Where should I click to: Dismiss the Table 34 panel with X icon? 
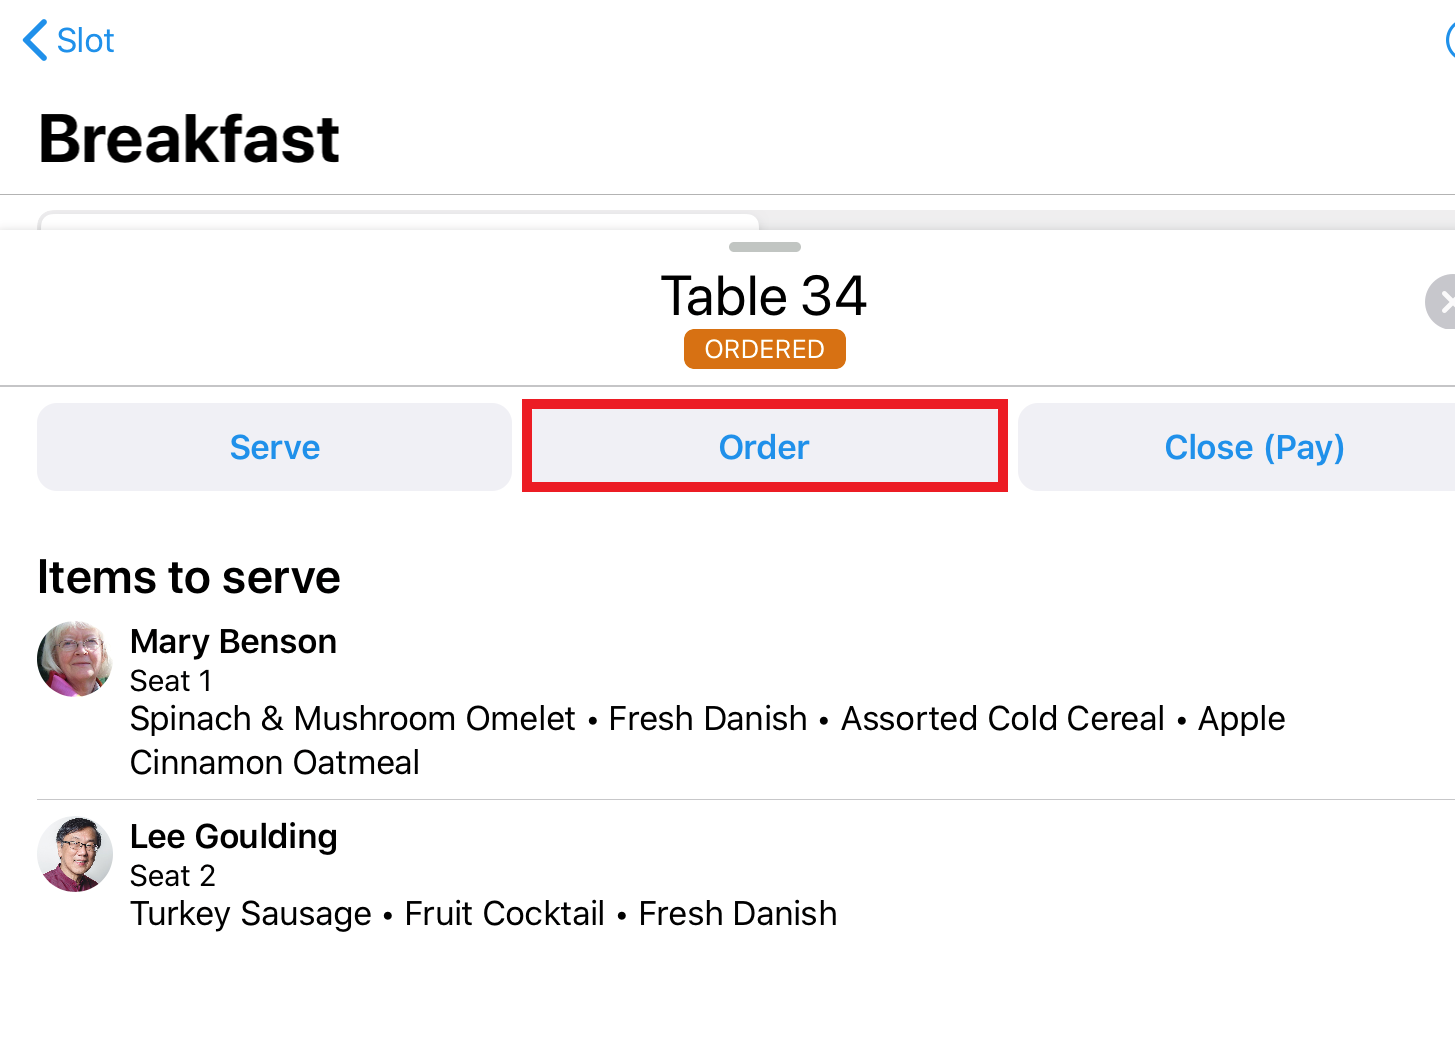[x=1441, y=301]
